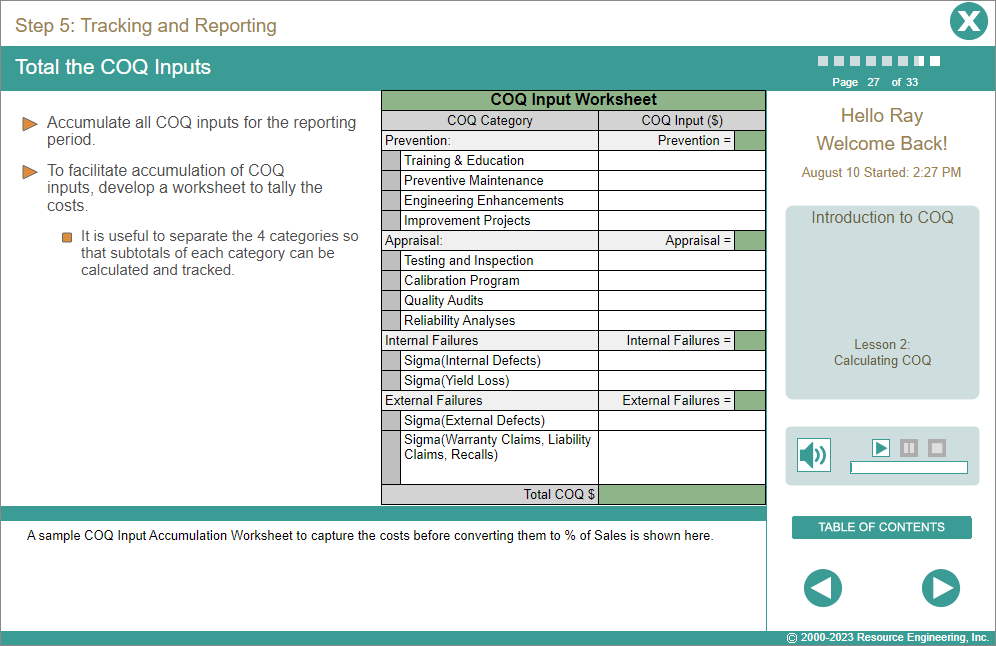Click the second-to-last highlighted progress square
This screenshot has height=646, width=996.
point(918,60)
